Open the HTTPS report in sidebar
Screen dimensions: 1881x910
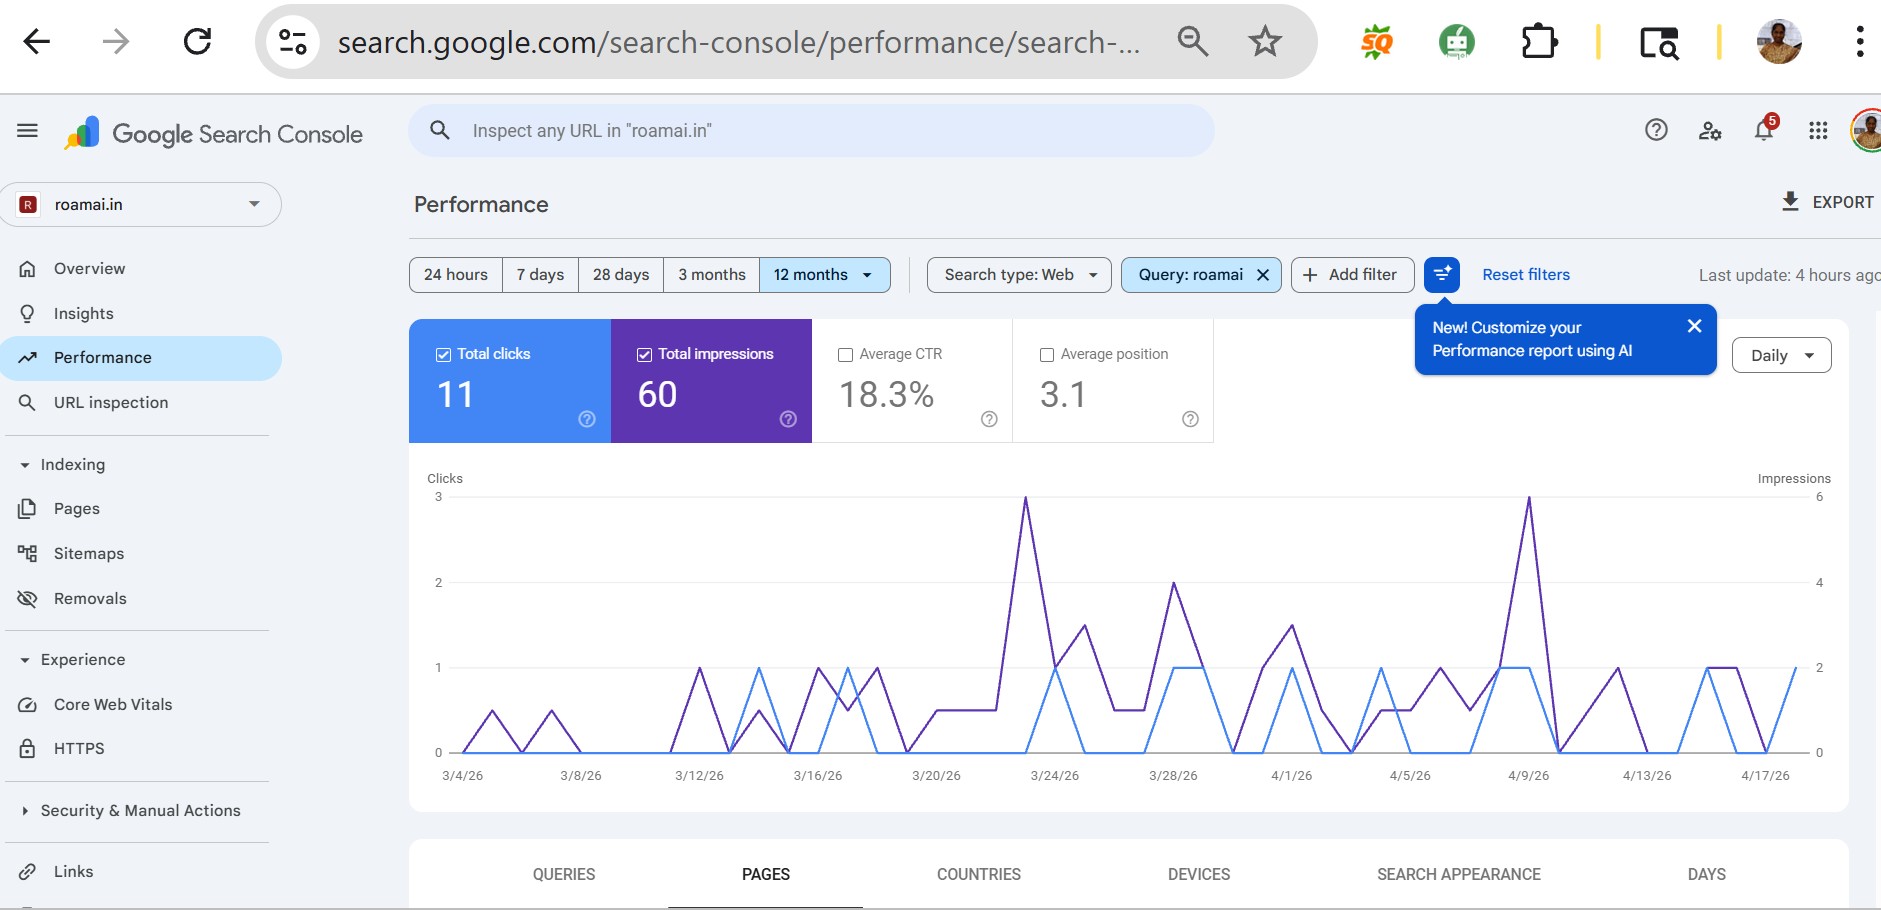pyautogui.click(x=141, y=749)
